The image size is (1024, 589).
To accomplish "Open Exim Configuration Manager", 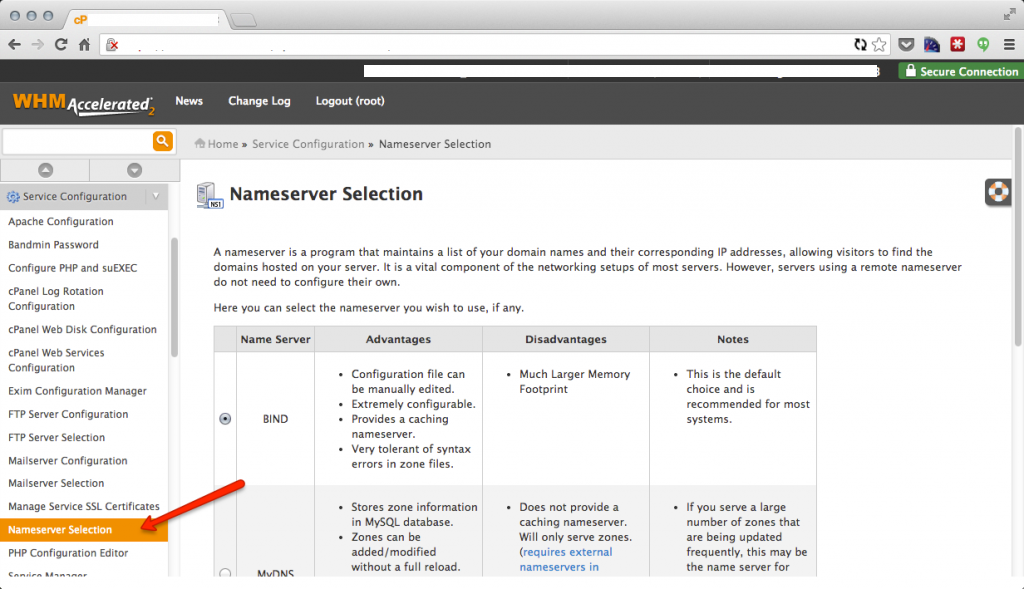I will click(x=77, y=390).
